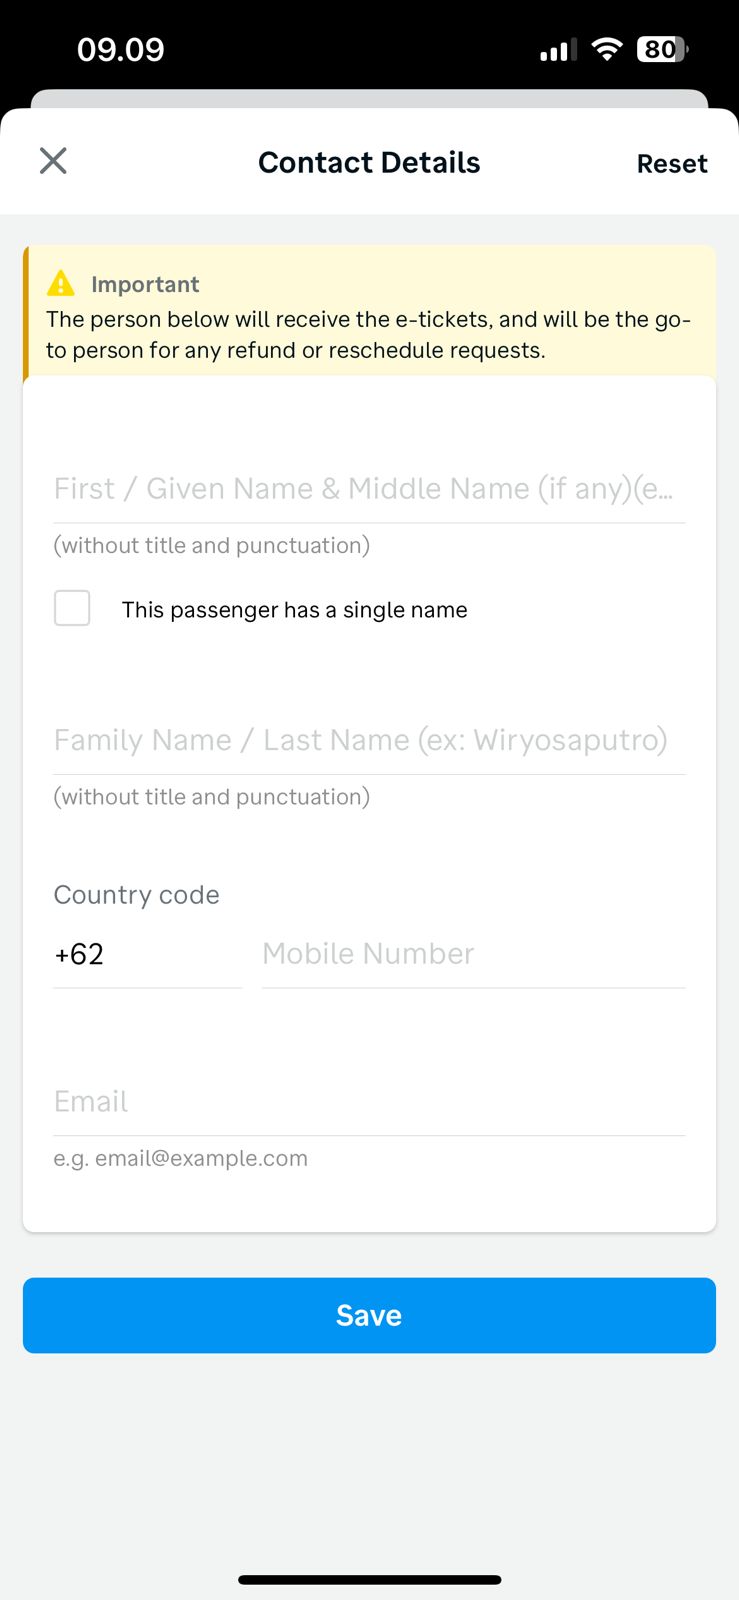Tap the yellow warning triangle icon
This screenshot has height=1600, width=739.
[x=61, y=284]
